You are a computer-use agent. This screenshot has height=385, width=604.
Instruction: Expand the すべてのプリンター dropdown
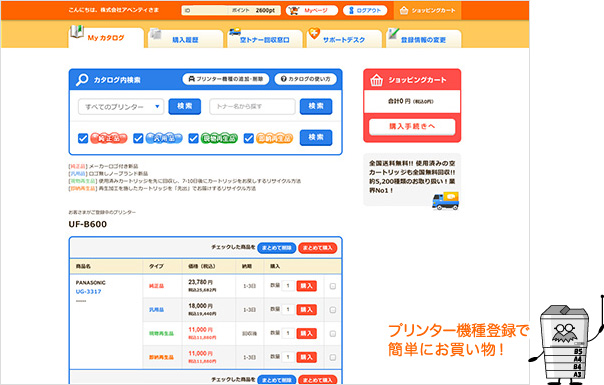(121, 107)
